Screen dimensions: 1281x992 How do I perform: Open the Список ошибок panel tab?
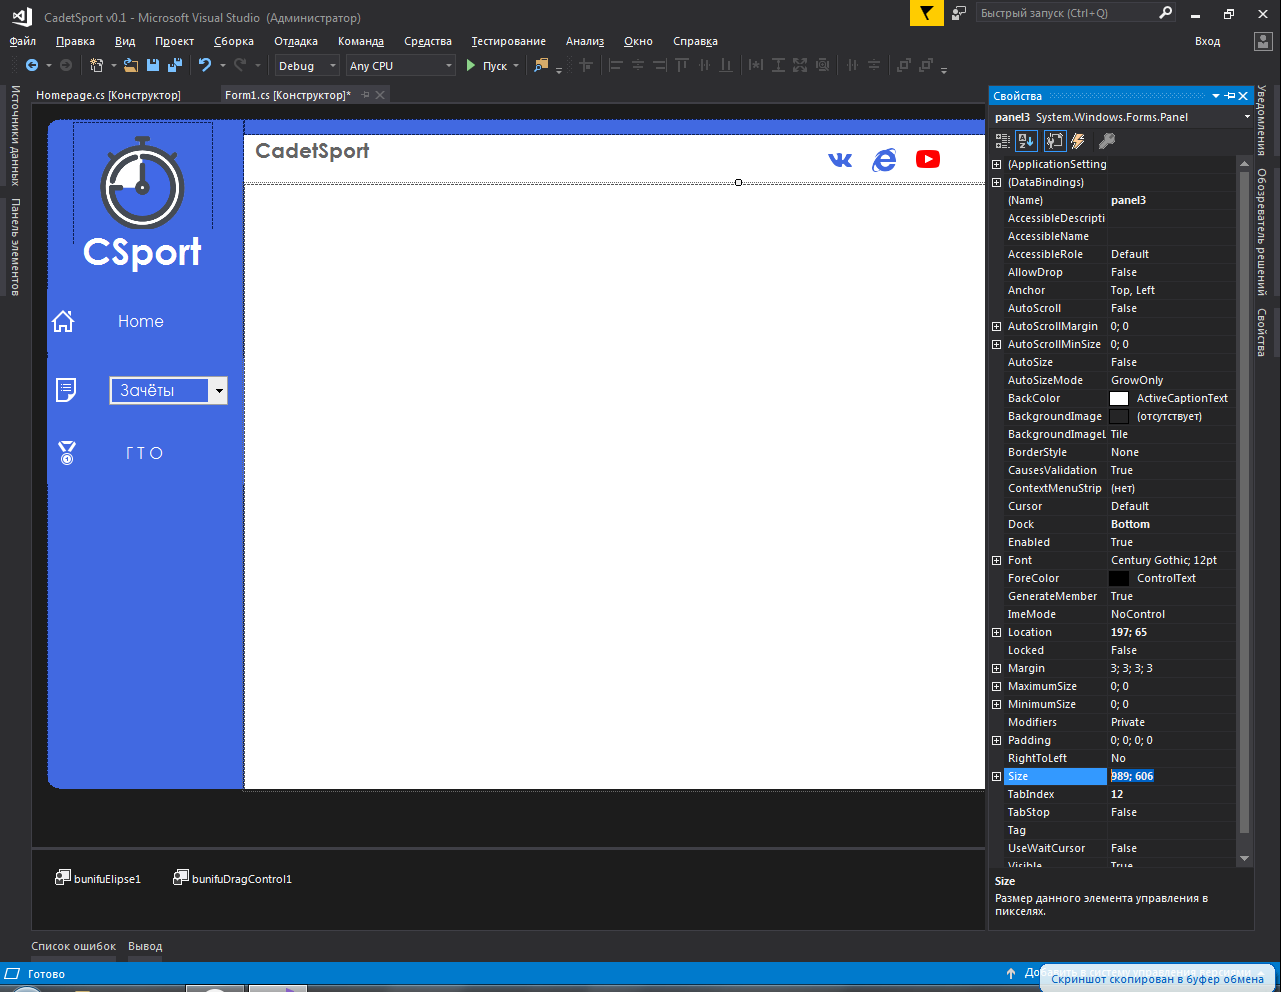pos(73,946)
